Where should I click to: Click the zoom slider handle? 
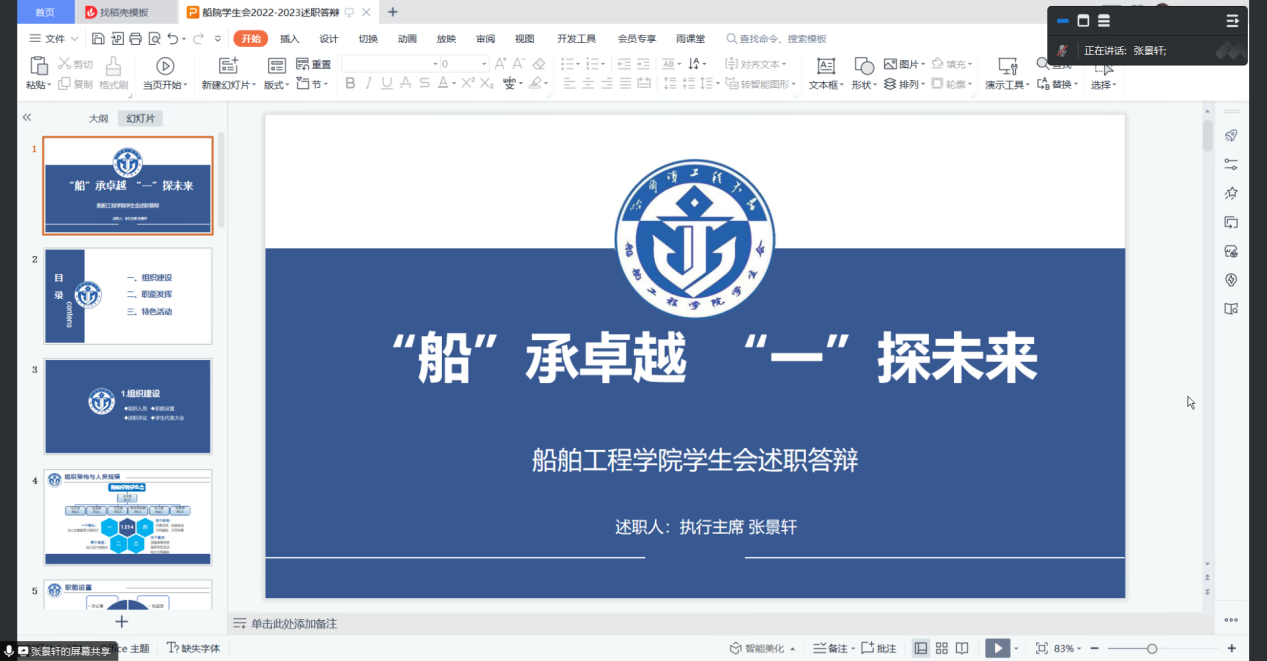1152,648
